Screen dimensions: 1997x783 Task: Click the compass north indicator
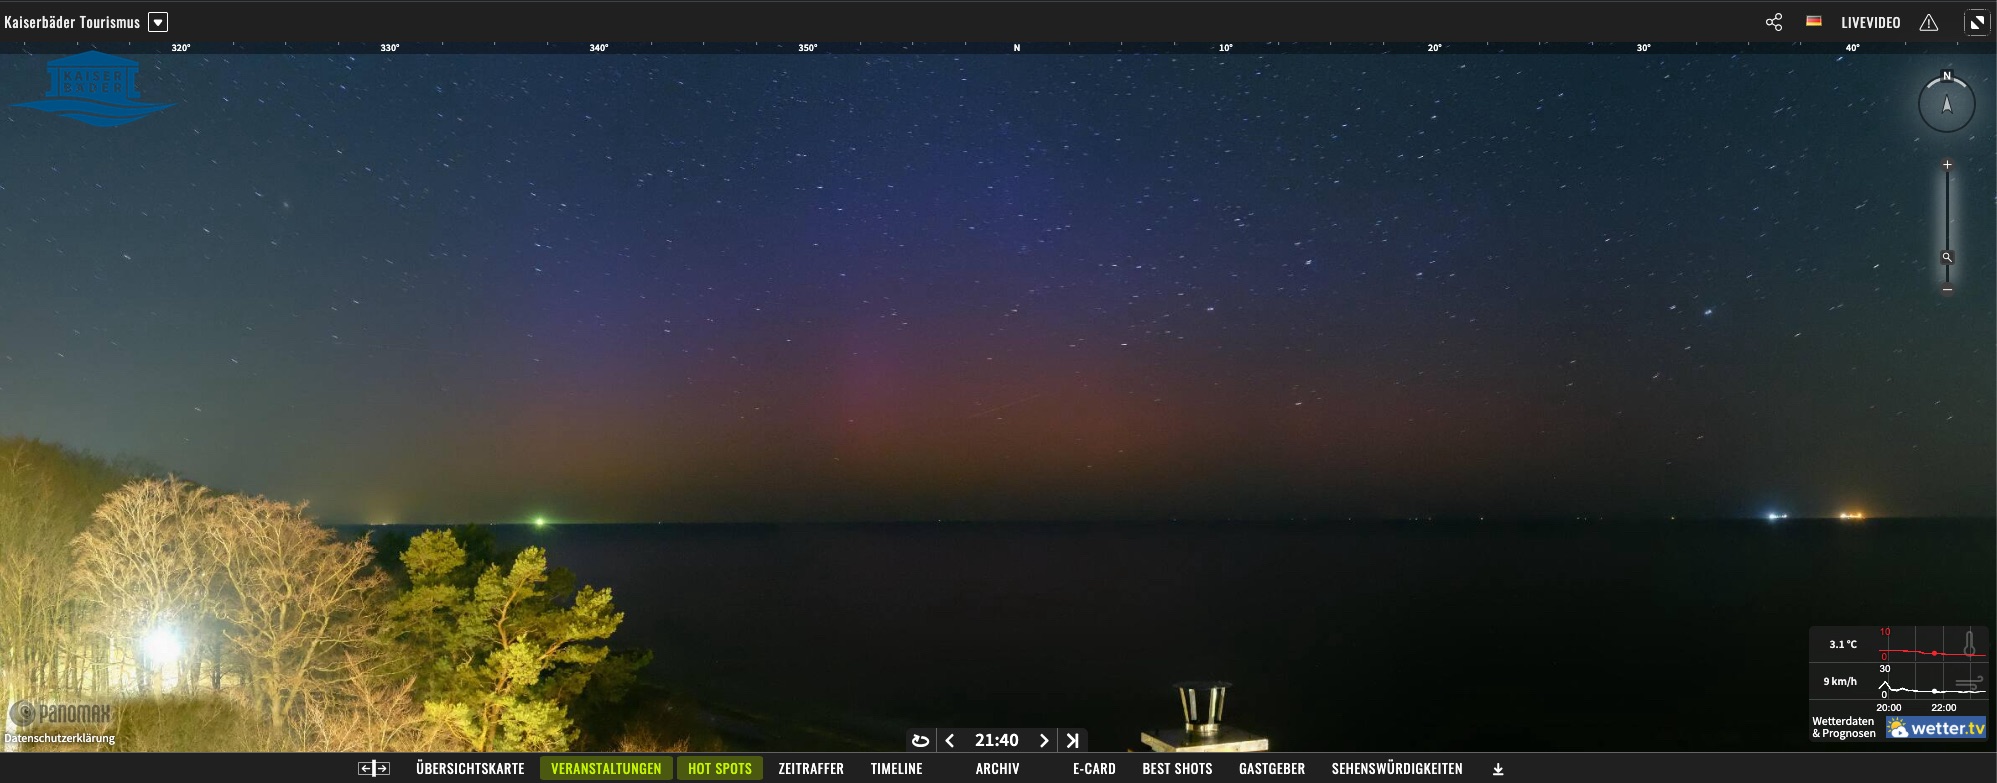(x=1946, y=103)
